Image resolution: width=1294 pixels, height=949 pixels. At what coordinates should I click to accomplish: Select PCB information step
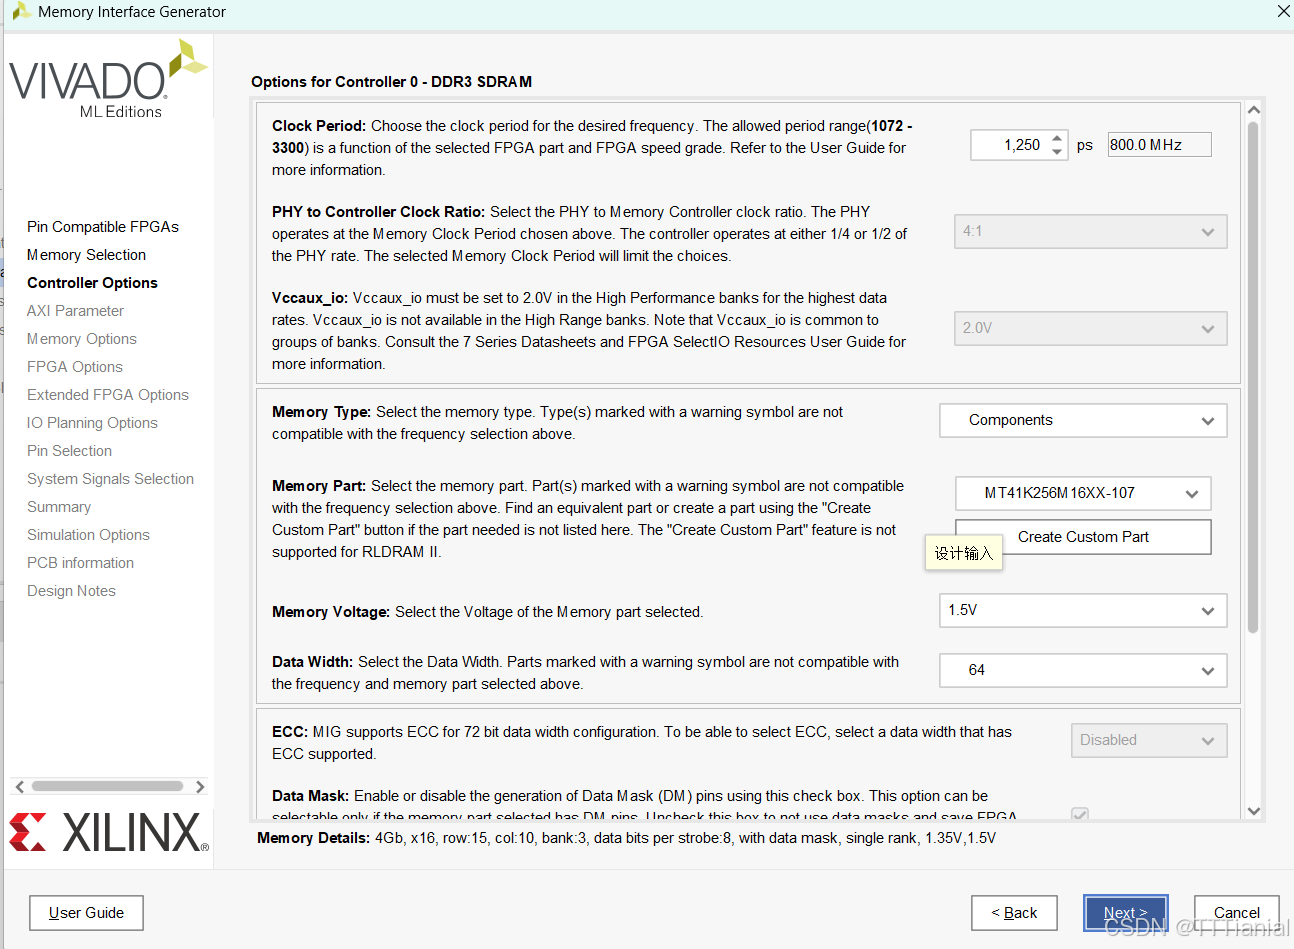(x=80, y=563)
